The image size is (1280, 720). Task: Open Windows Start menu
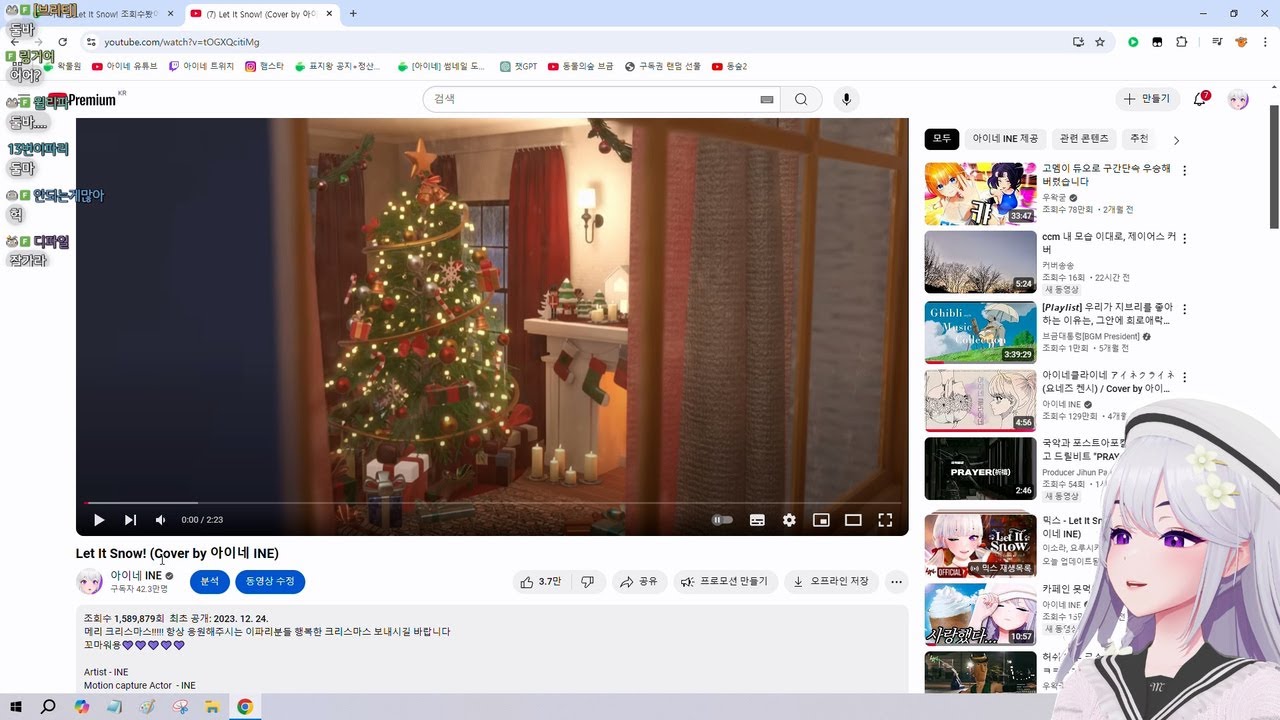(x=16, y=707)
